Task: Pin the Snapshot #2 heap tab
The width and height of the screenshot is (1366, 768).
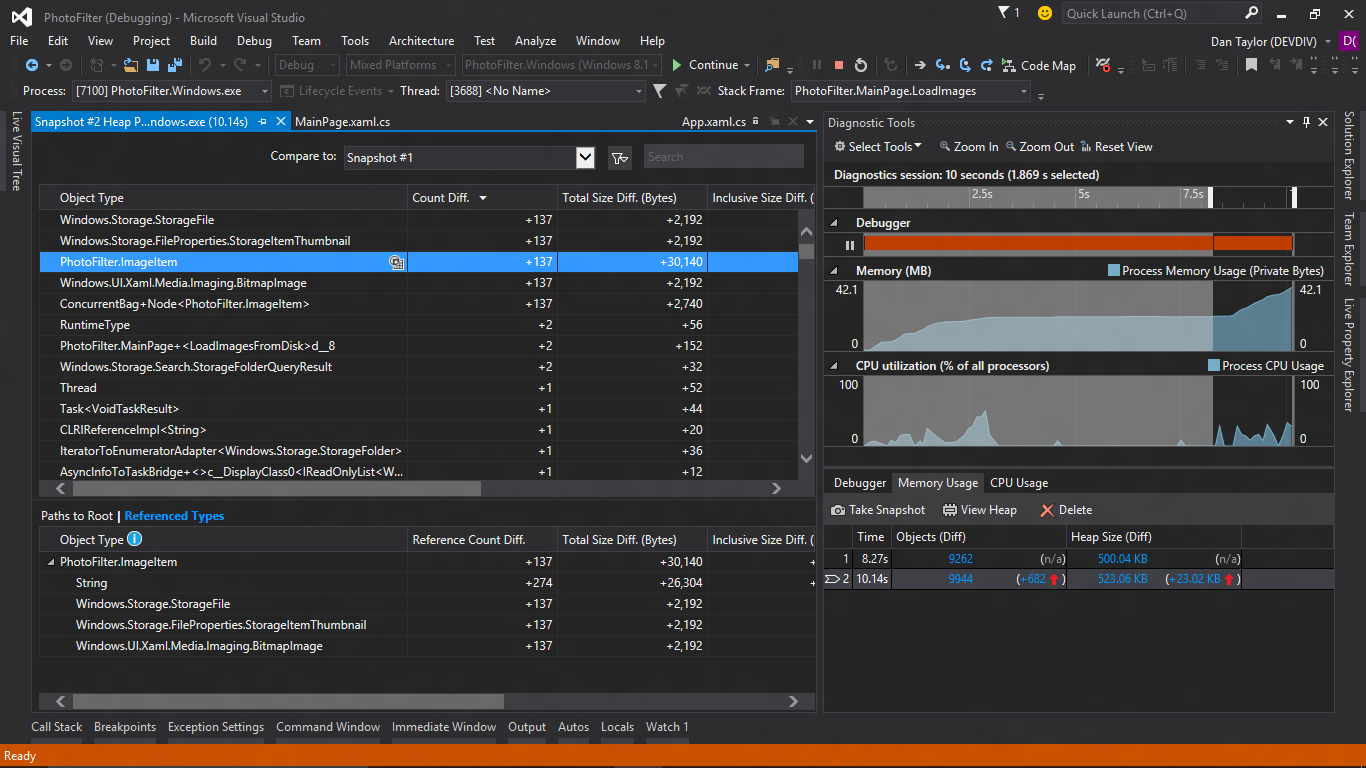Action: click(263, 122)
